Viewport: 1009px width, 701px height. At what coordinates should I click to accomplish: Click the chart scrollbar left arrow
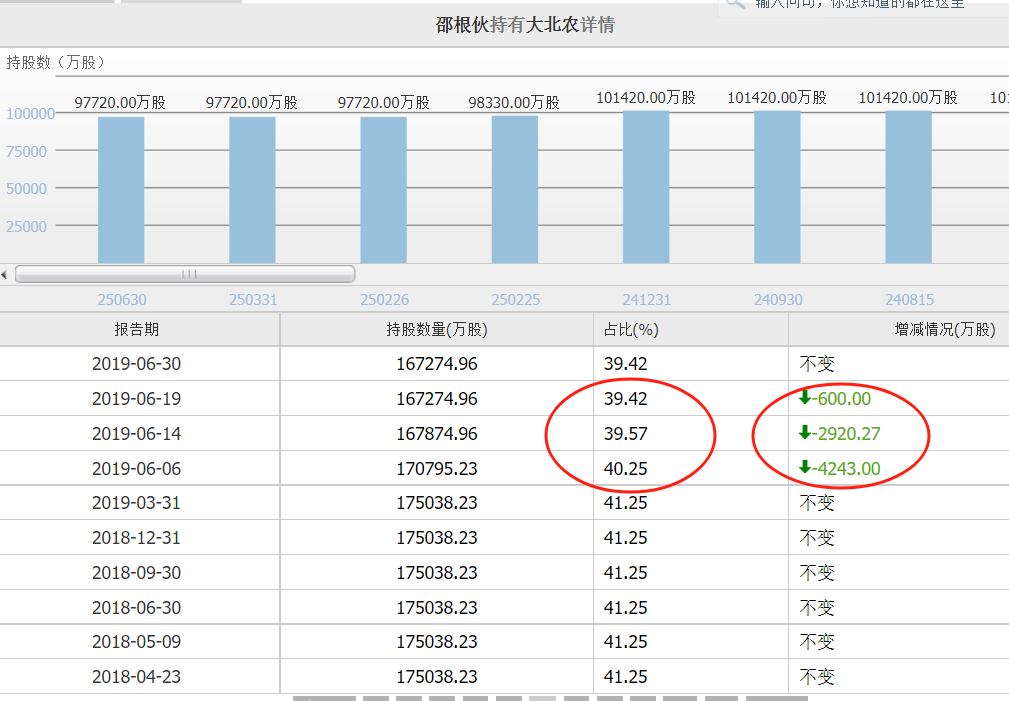(5, 275)
